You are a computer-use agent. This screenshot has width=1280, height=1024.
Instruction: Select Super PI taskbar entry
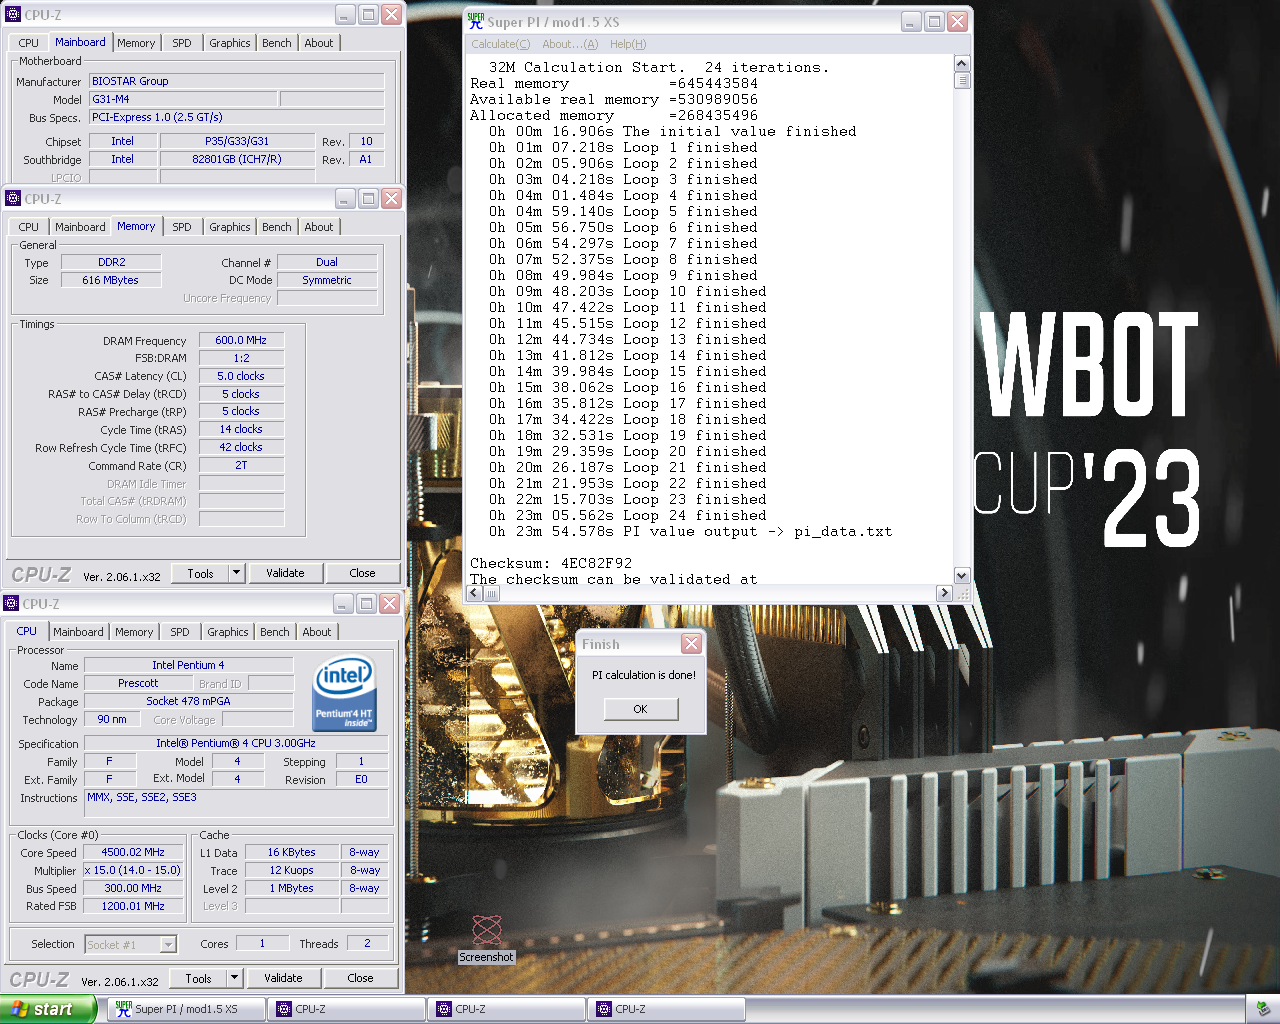click(187, 1009)
